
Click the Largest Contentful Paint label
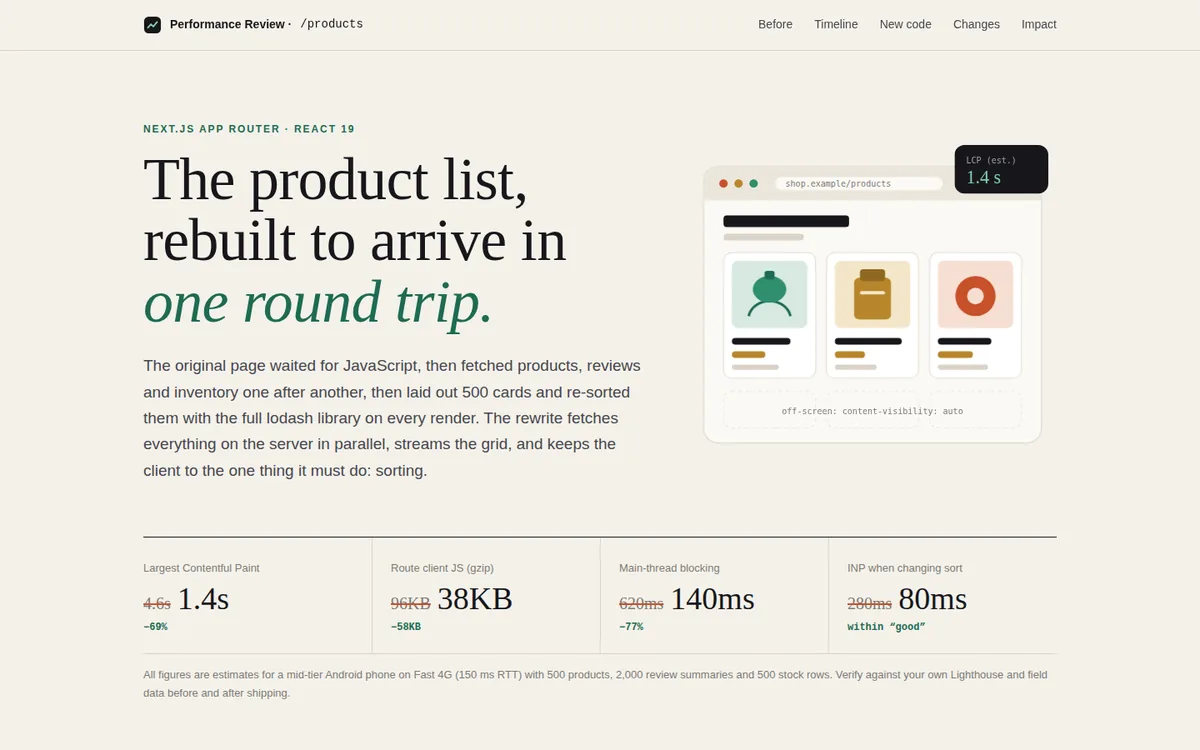click(201, 568)
